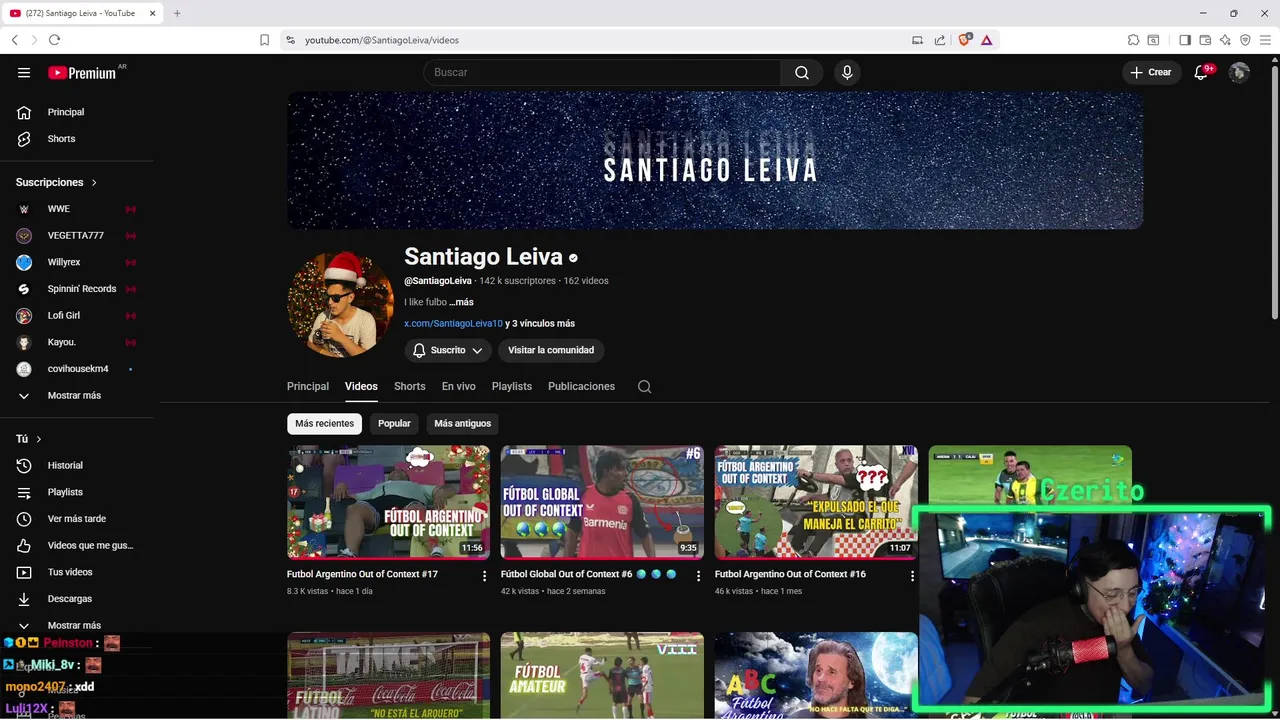
Task: Open options for Fútbol Global Out of Context #6
Action: (x=698, y=576)
